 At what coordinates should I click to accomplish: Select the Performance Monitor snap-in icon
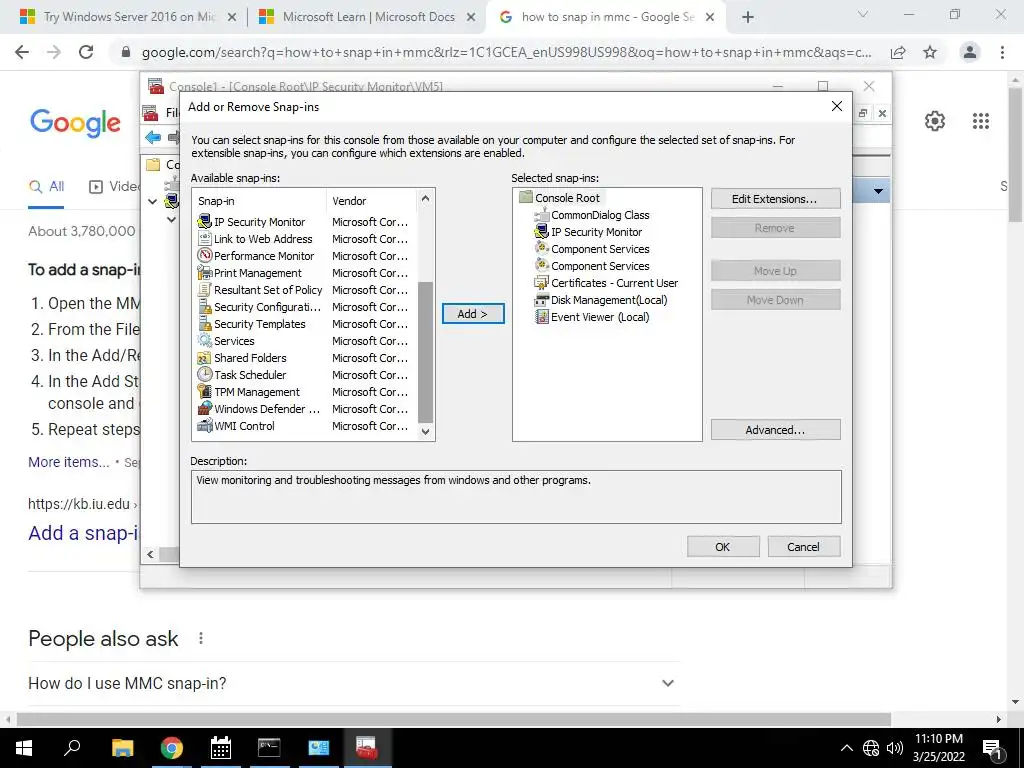(x=204, y=256)
